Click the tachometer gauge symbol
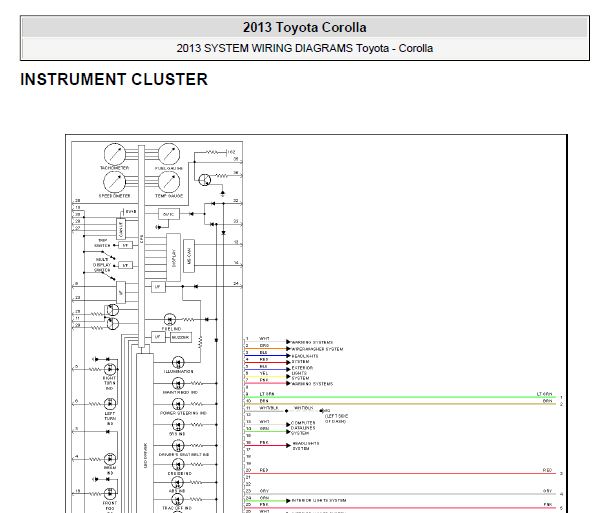The image size is (605, 513). [115, 154]
